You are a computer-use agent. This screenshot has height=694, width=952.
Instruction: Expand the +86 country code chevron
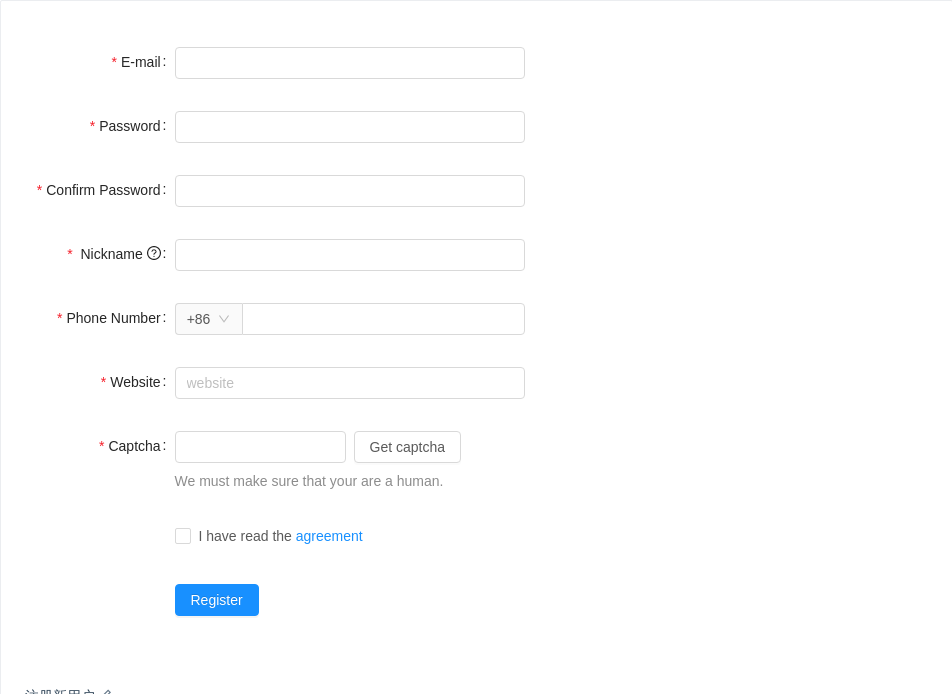223,319
